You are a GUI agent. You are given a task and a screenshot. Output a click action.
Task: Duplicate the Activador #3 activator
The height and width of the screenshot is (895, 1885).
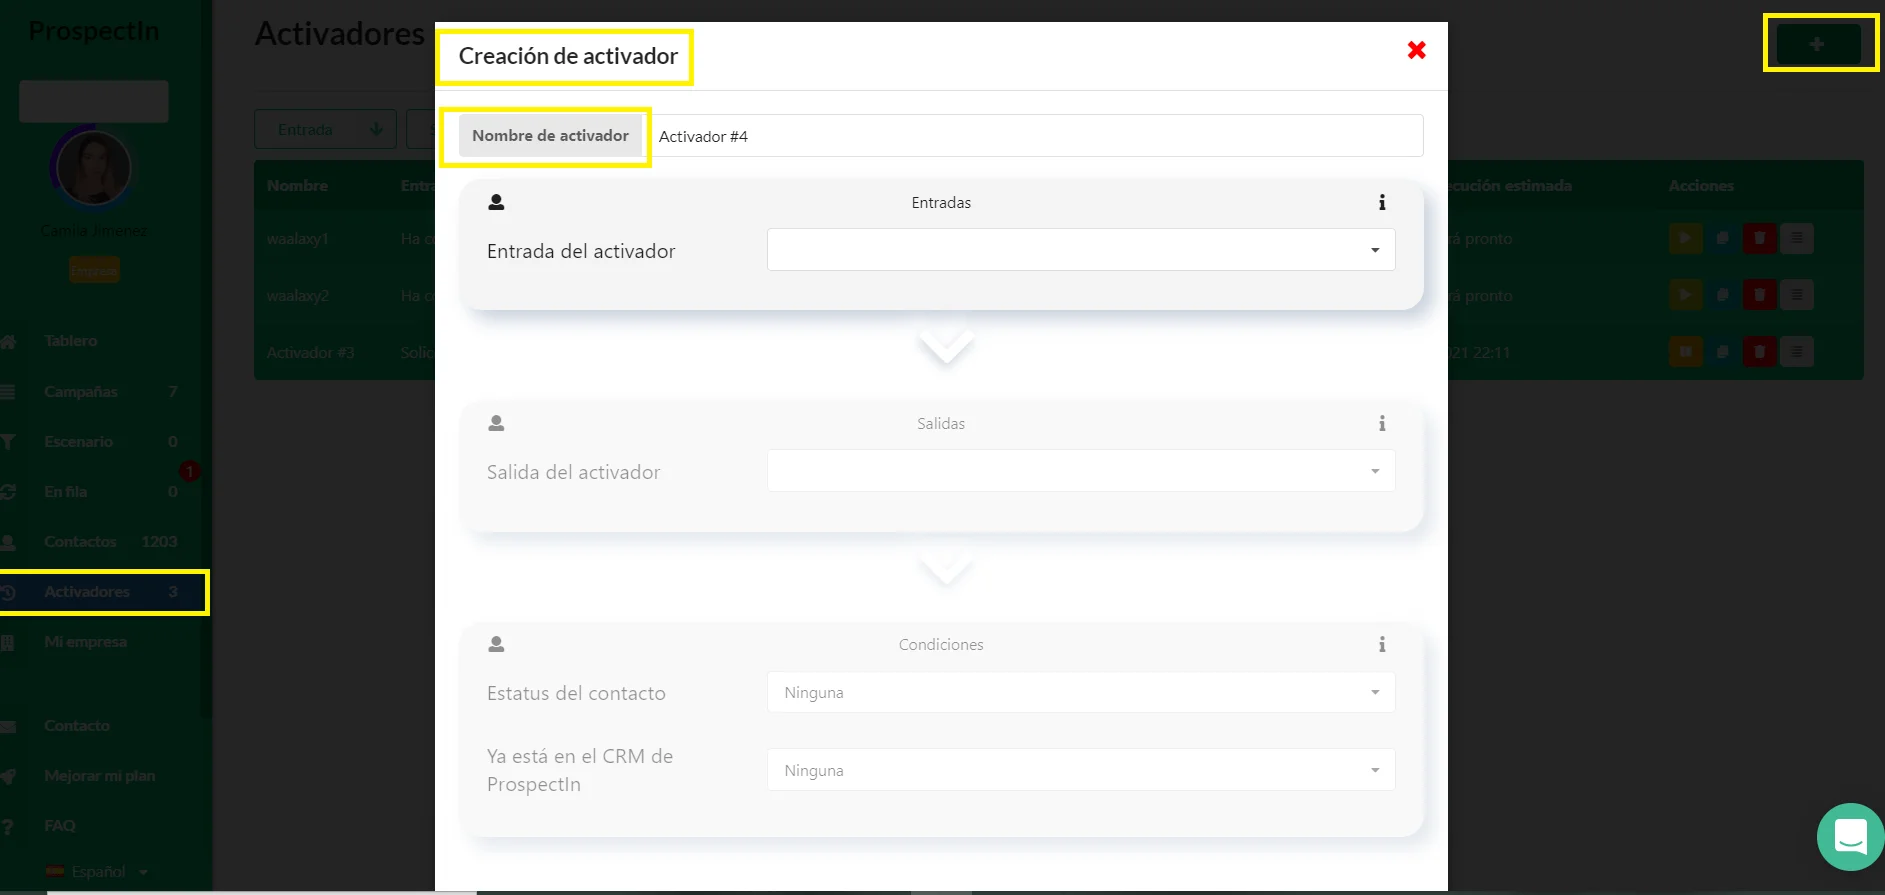(1722, 352)
